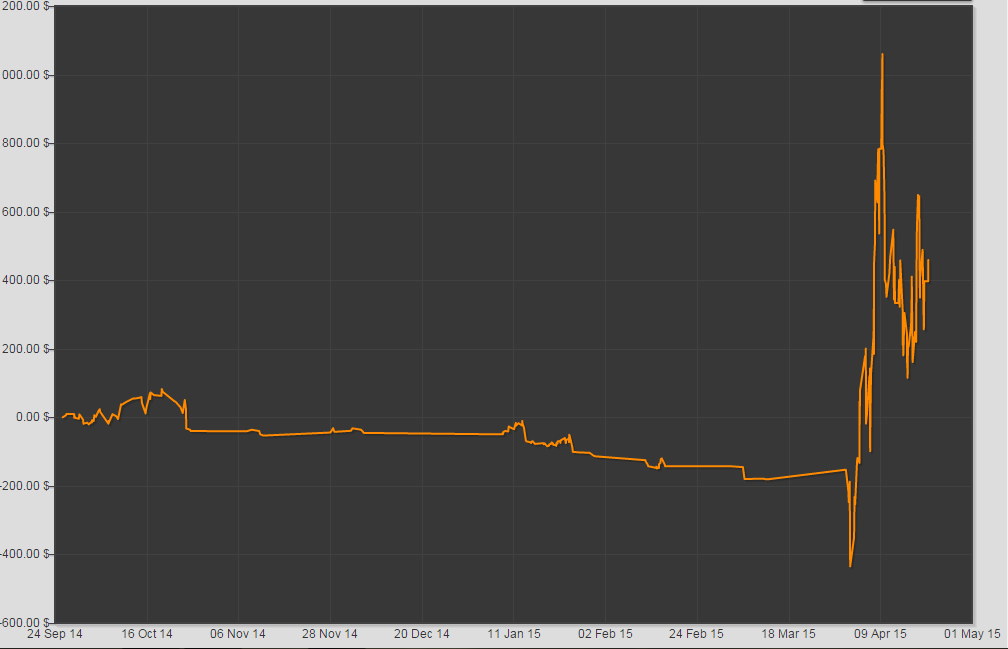
Task: Click the '11 Jan 15' axis label
Action: click(x=514, y=634)
